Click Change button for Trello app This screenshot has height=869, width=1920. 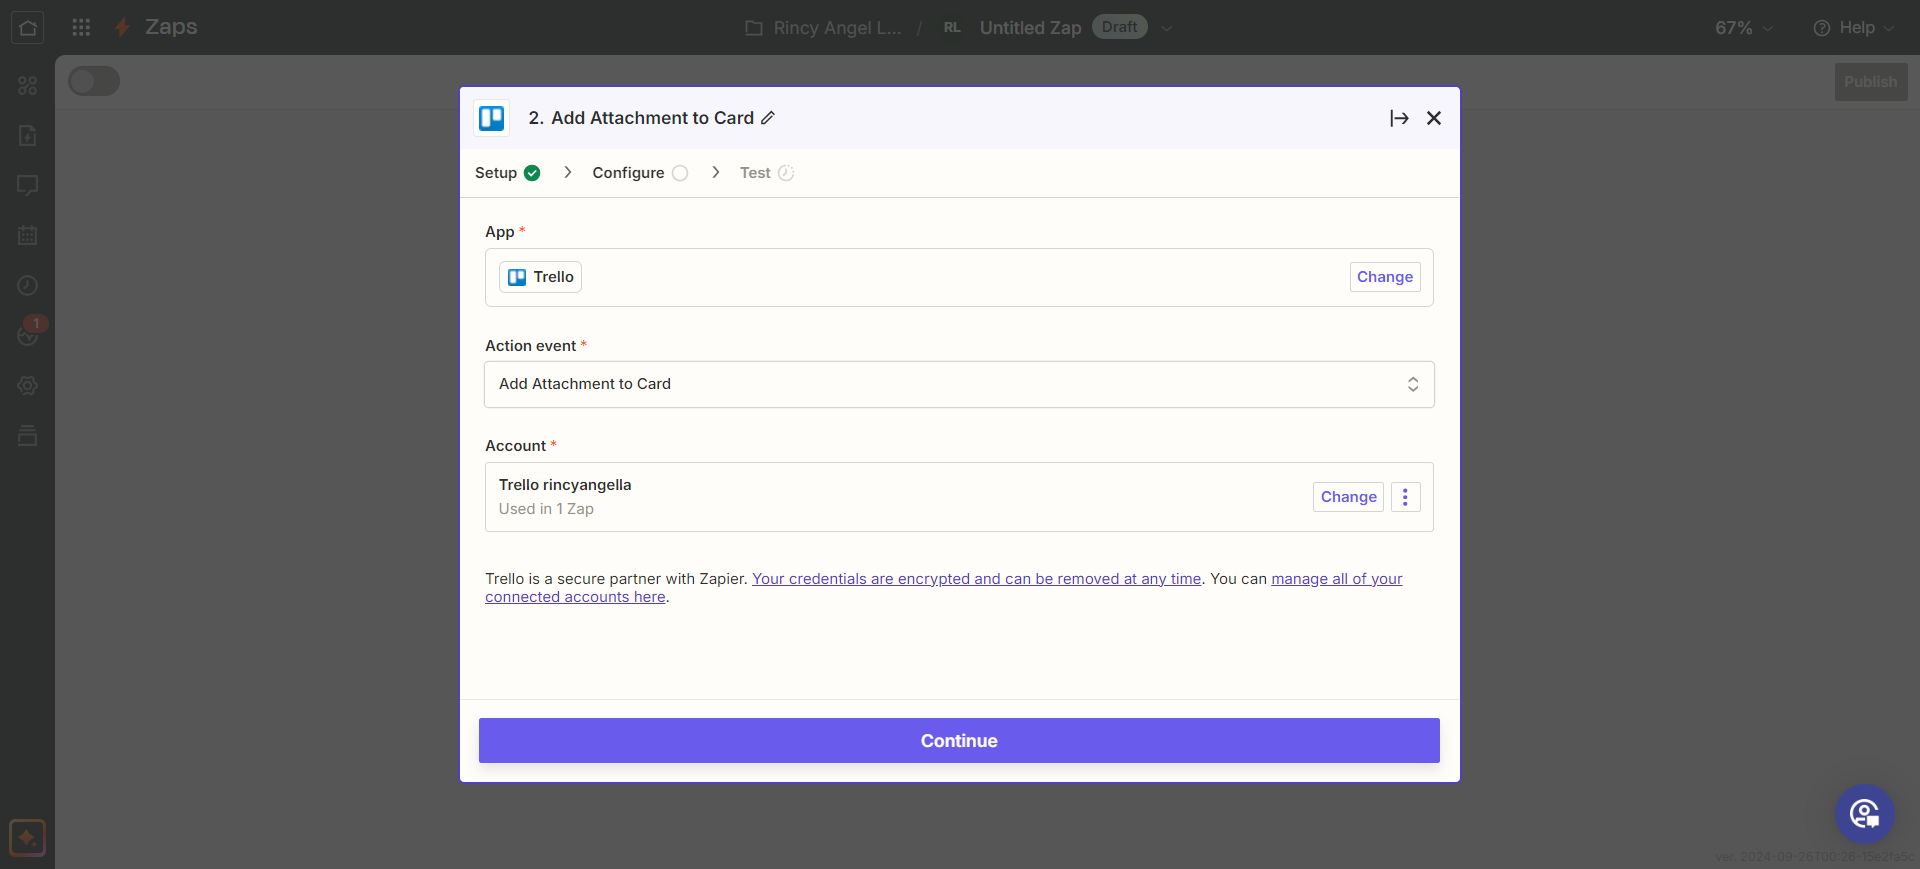click(x=1384, y=277)
